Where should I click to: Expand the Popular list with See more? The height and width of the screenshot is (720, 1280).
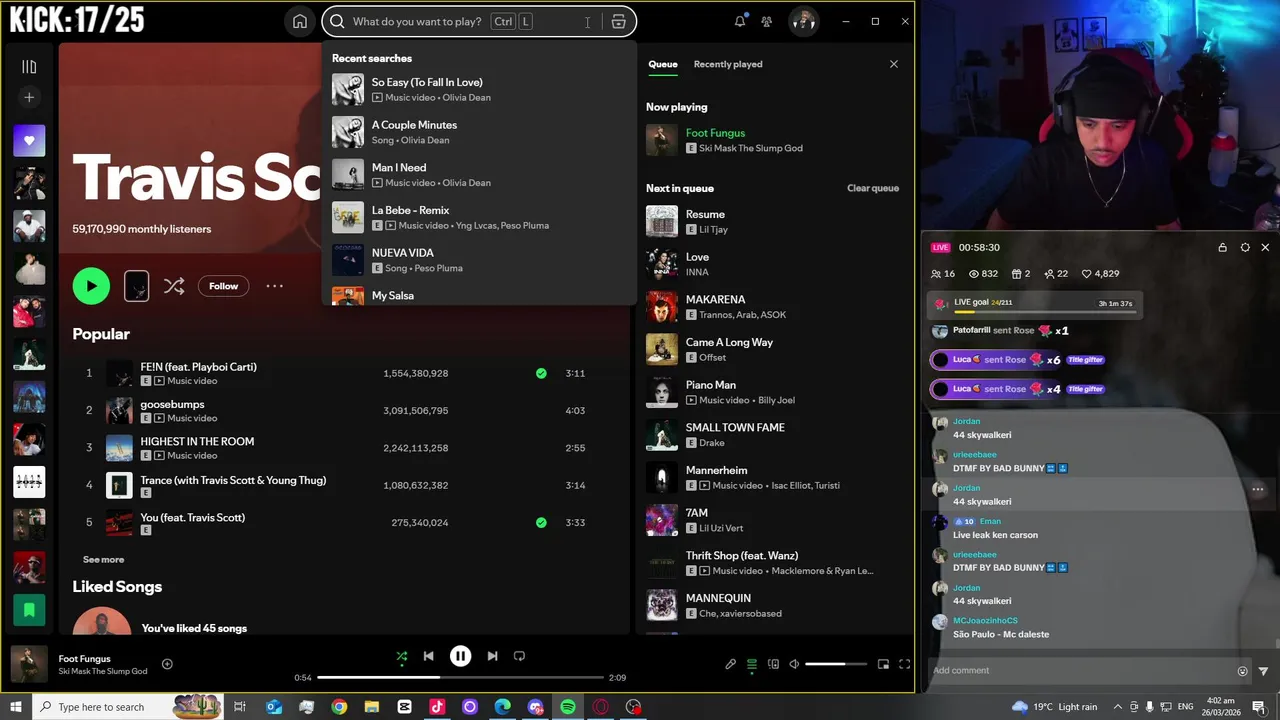coord(103,559)
